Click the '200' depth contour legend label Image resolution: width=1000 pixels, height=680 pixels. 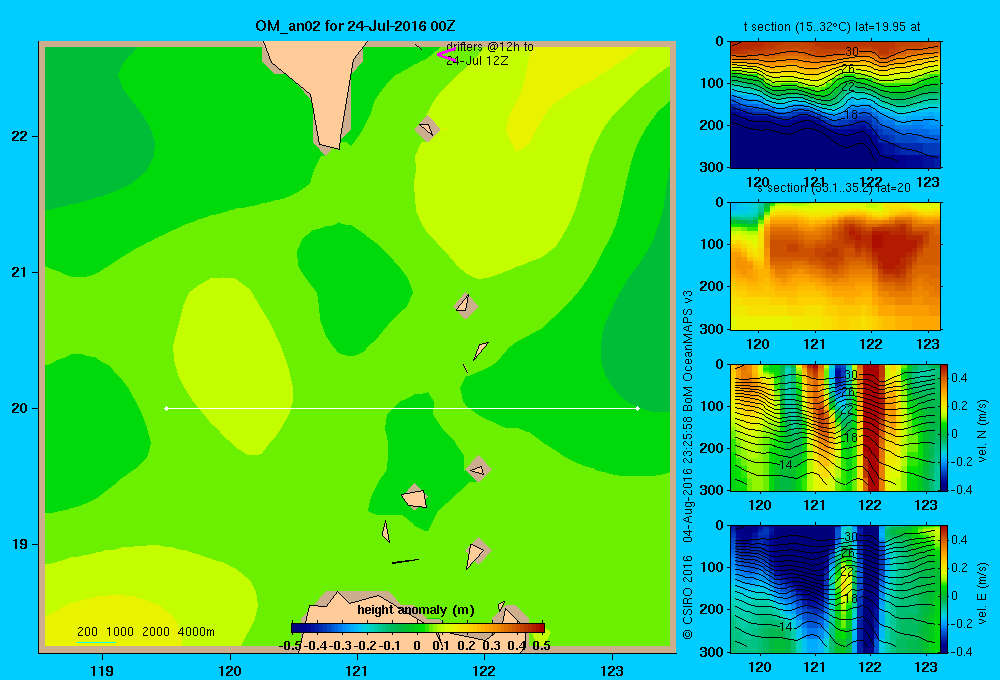(x=87, y=632)
